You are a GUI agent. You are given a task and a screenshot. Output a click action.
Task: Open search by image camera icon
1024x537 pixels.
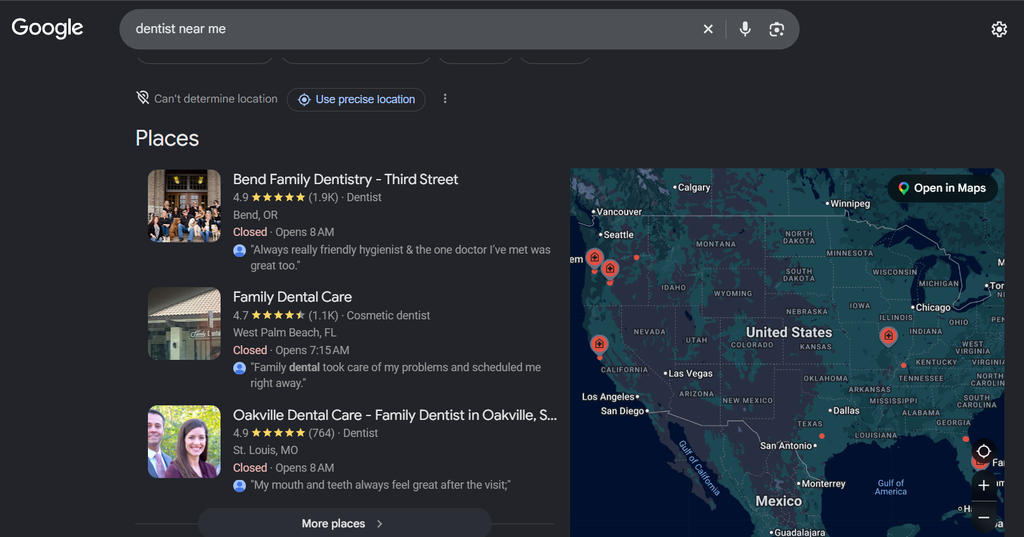point(776,29)
